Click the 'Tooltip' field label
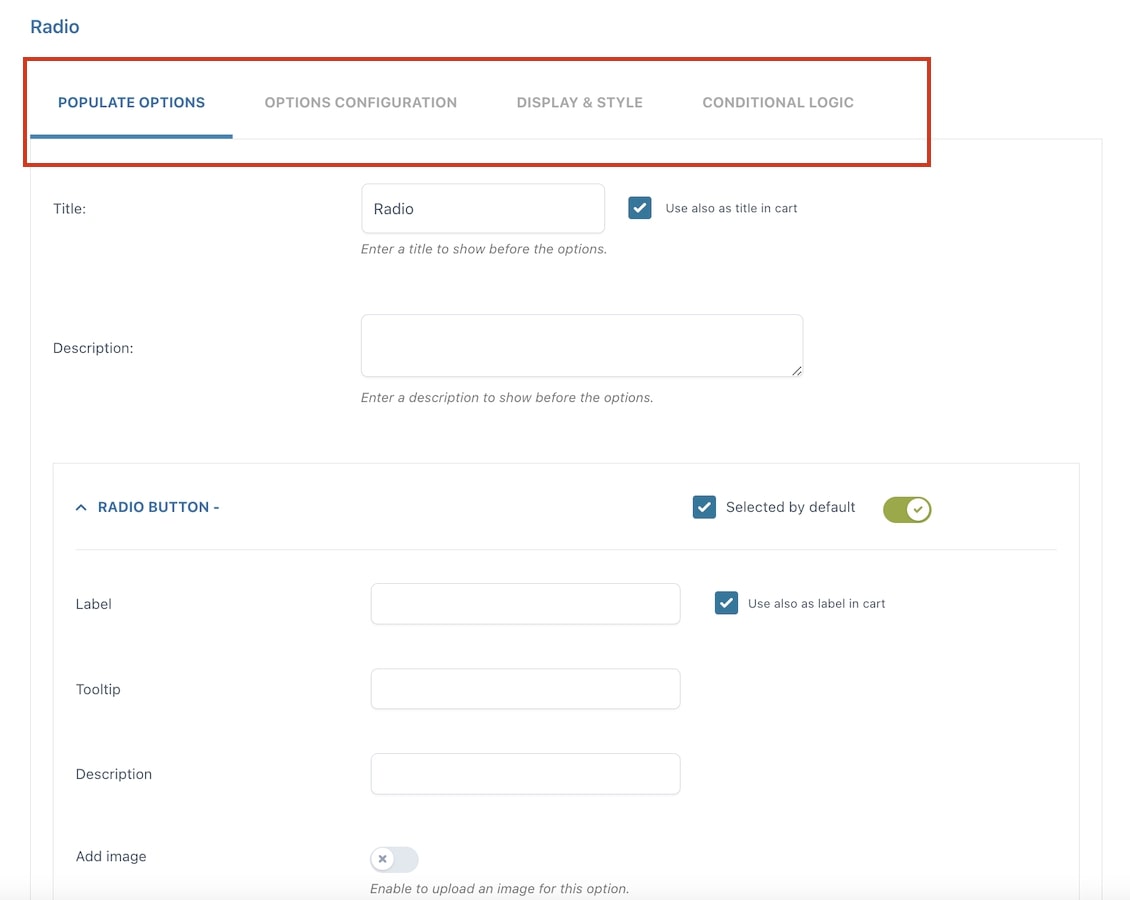 tap(98, 689)
